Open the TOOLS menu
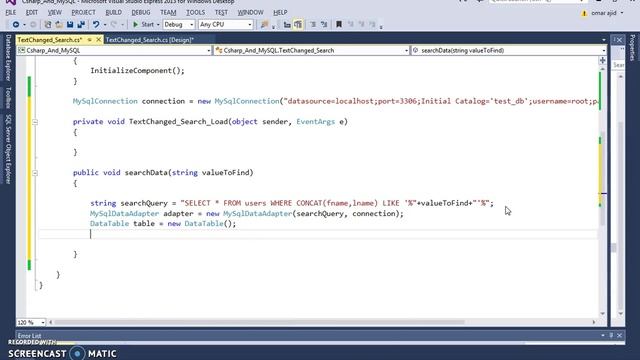 point(196,13)
